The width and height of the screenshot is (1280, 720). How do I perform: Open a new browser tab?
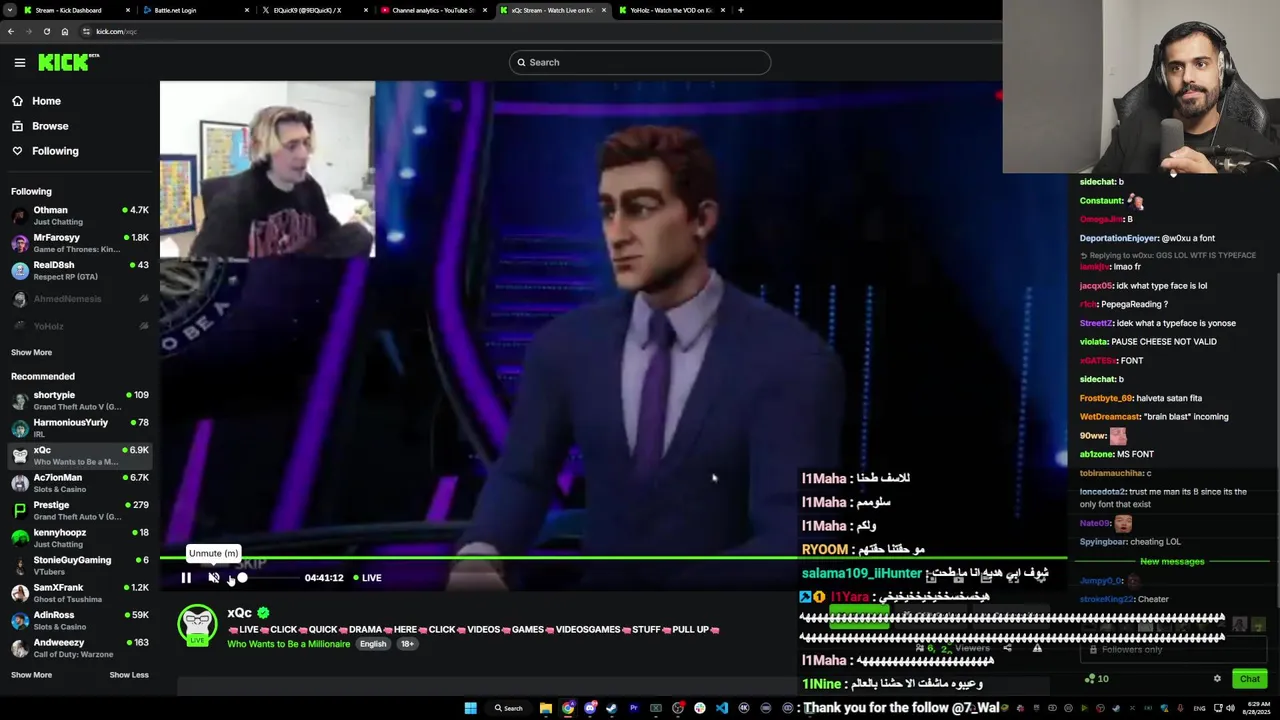pos(740,10)
